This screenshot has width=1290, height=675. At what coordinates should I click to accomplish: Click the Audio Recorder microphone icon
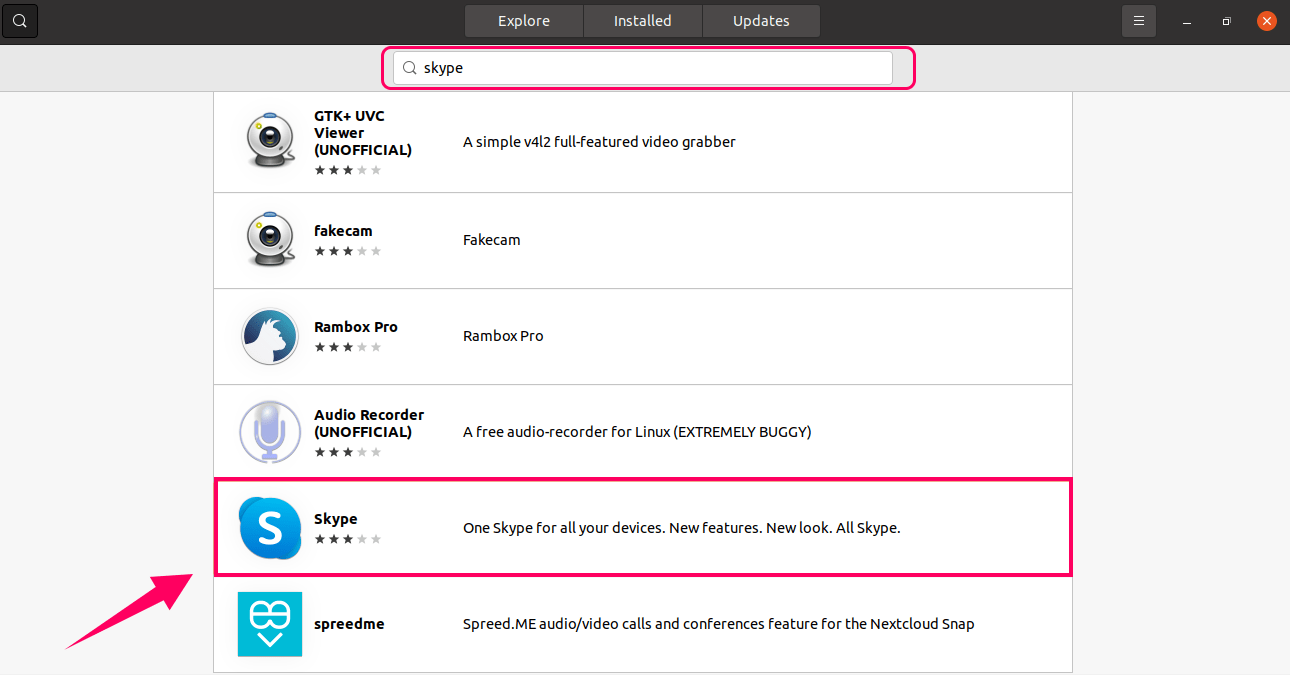pyautogui.click(x=270, y=432)
